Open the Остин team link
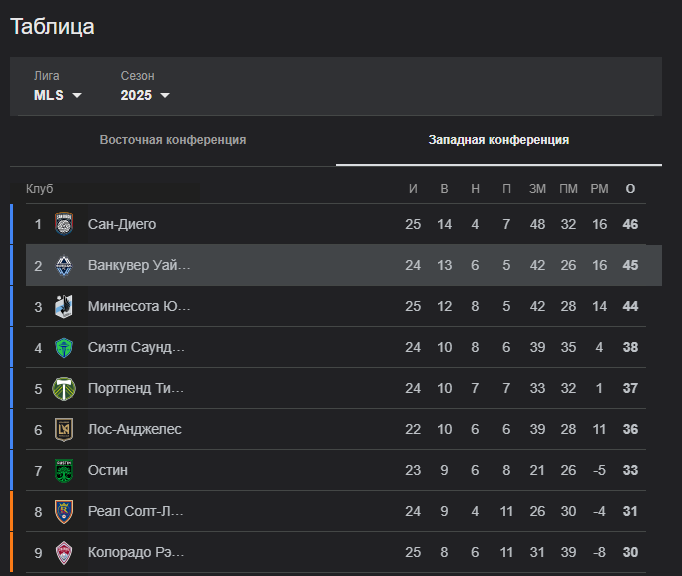 [x=108, y=470]
